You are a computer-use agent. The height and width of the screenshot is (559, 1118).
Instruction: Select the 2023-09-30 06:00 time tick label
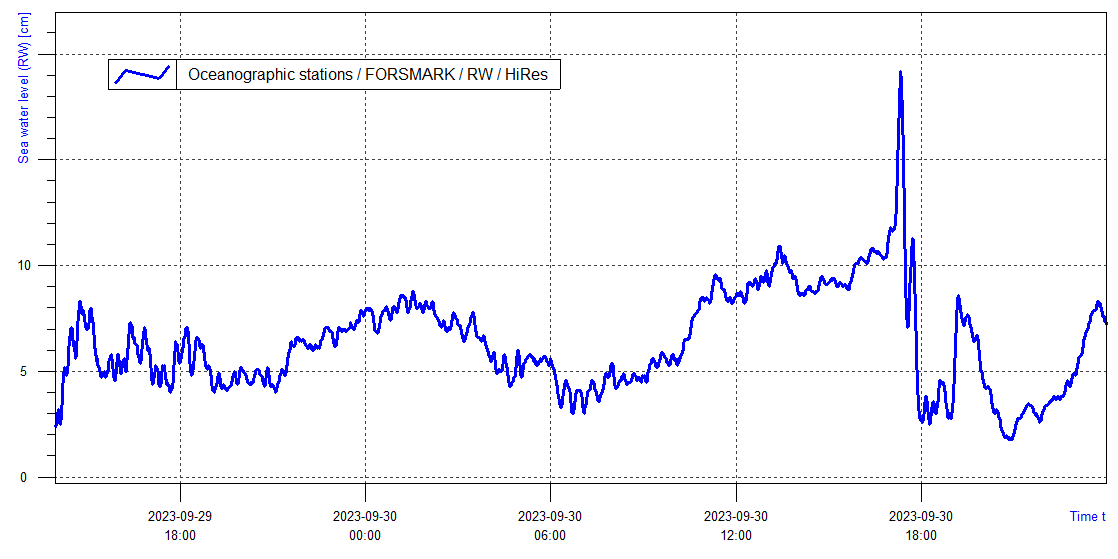[550, 526]
